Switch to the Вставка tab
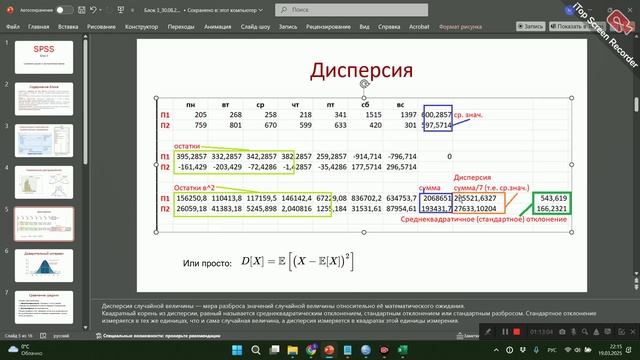640x360 pixels. 68,27
